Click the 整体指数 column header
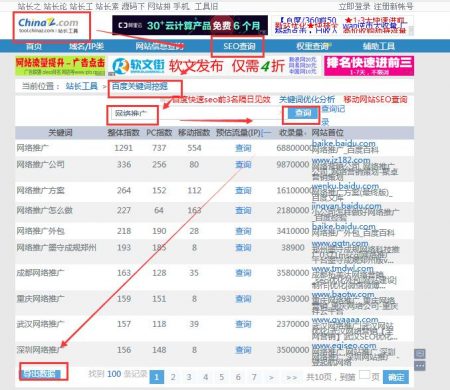This screenshot has width=450, height=390. [123, 133]
